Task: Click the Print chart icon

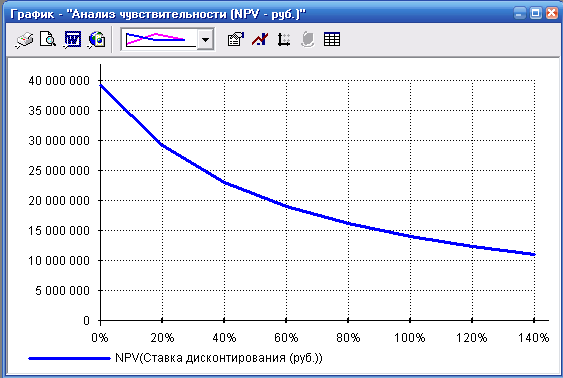Action: (x=24, y=39)
